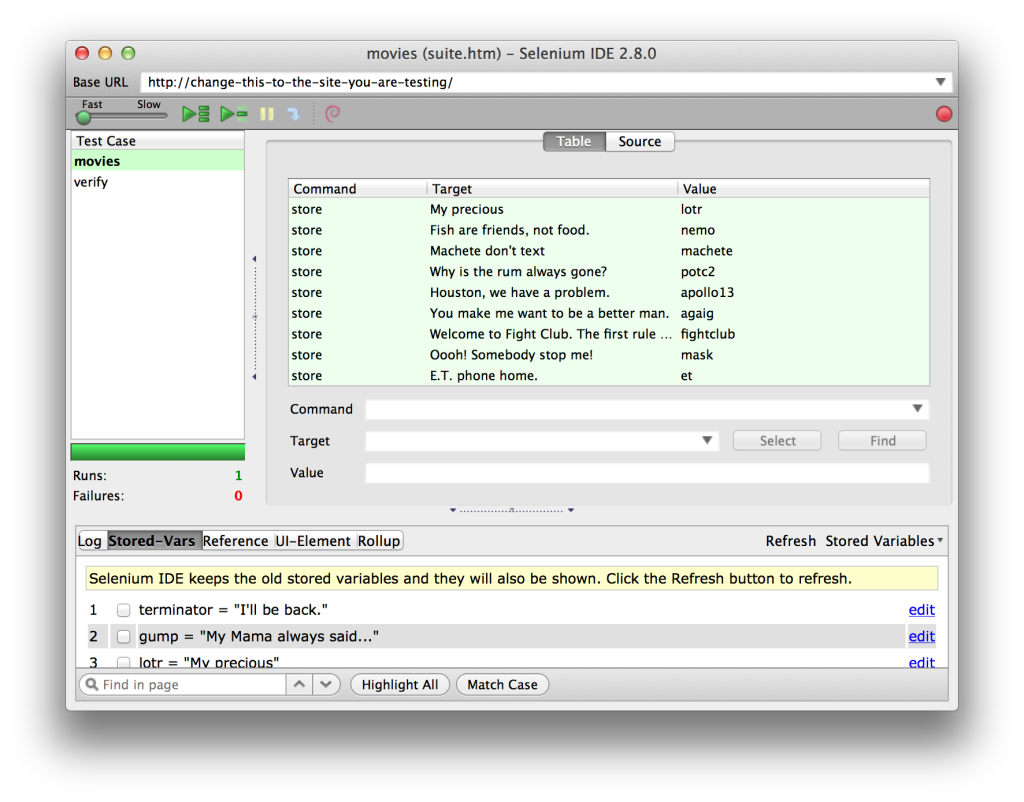The image size is (1024, 802).
Task: Focus the Value input field
Action: click(647, 473)
